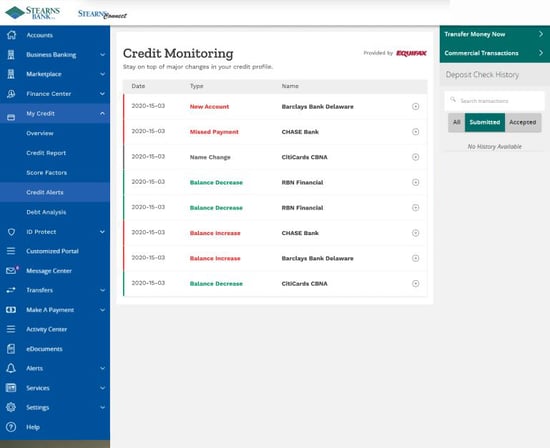Select the All history filter
This screenshot has height=448, width=550.
click(x=456, y=122)
